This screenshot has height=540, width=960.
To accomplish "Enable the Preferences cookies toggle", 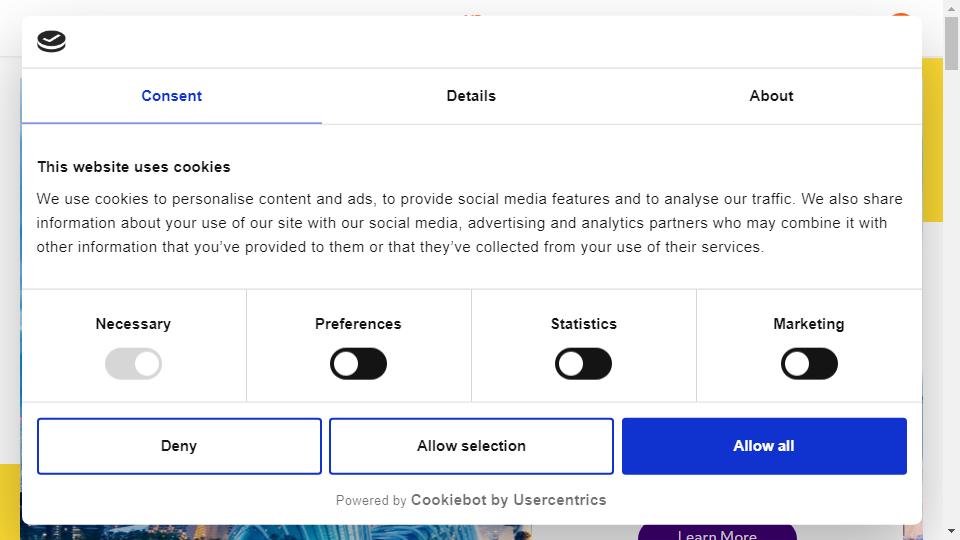I will click(358, 364).
